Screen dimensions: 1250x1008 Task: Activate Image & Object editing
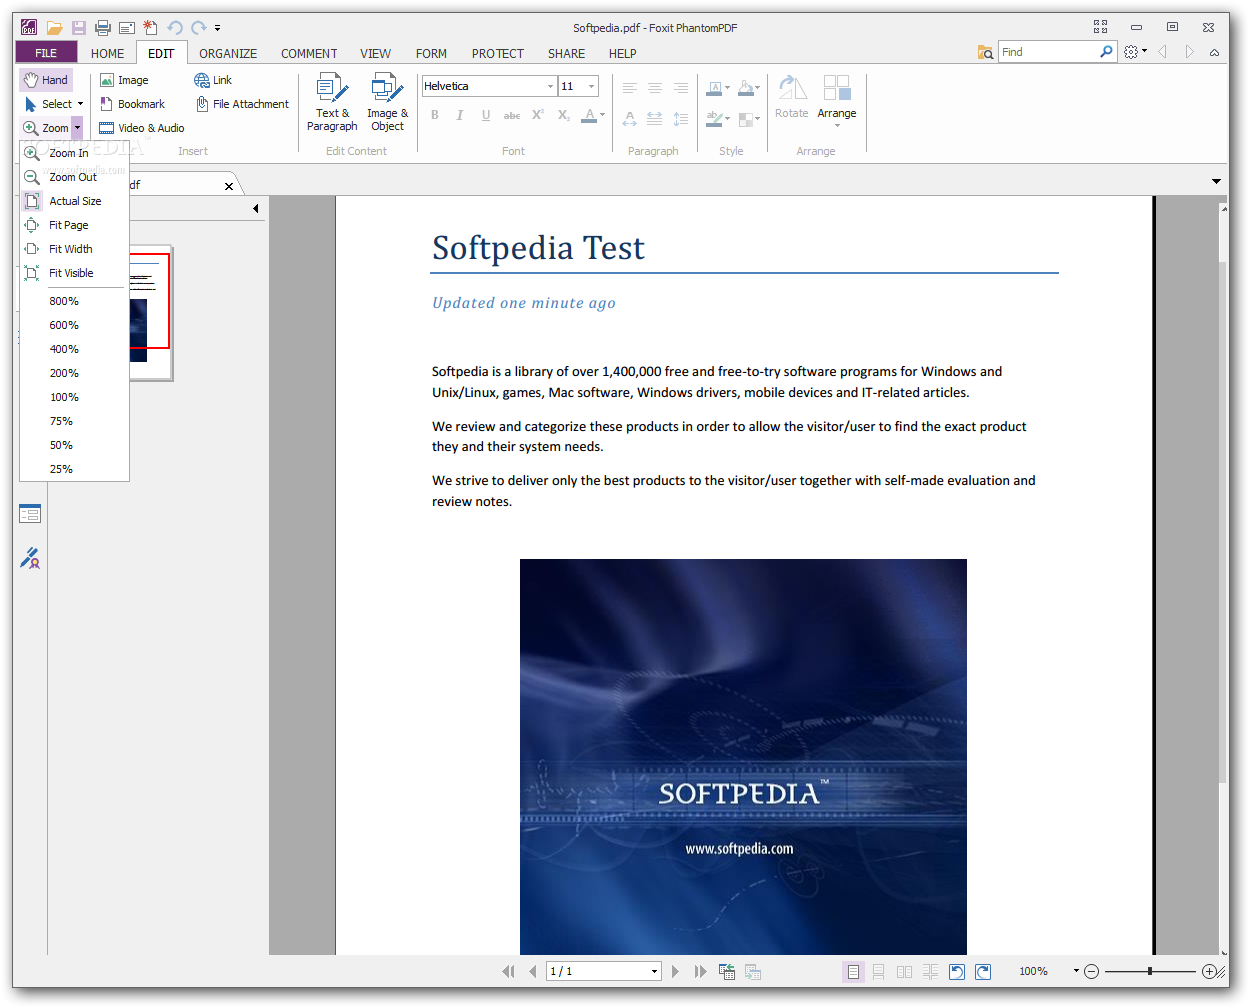click(387, 103)
